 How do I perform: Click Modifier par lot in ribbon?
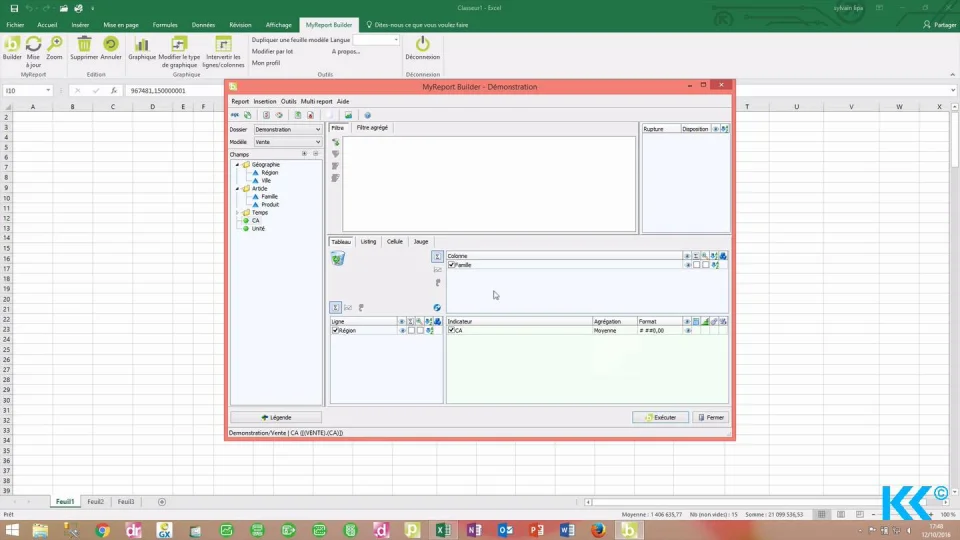click(x=272, y=51)
